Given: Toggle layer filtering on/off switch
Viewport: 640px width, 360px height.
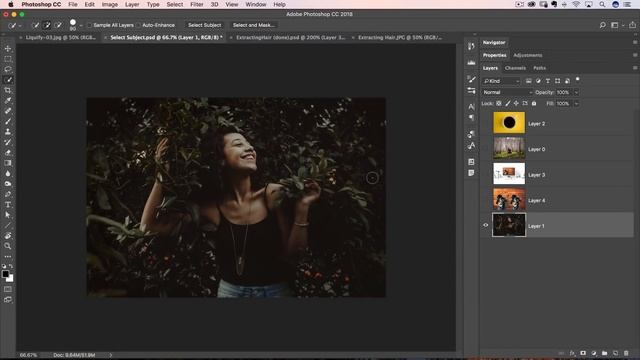Looking at the screenshot, I should pos(578,80).
